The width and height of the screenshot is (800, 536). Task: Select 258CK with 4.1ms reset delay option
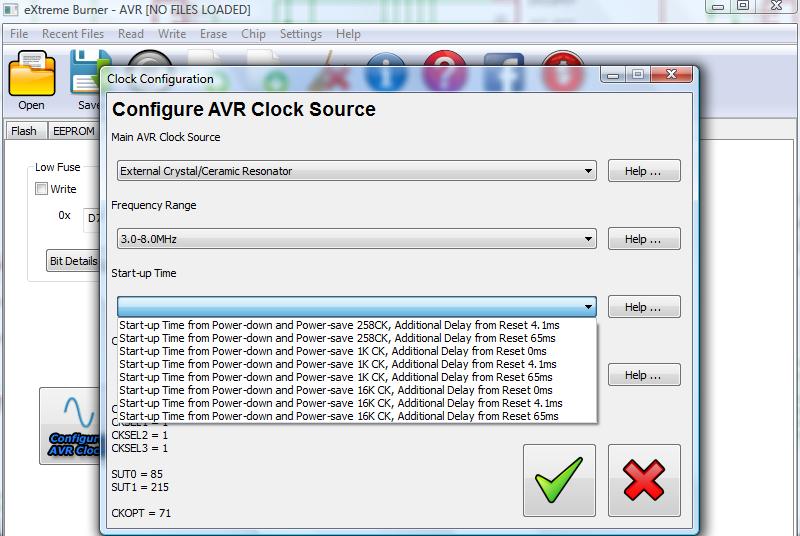(x=357, y=325)
